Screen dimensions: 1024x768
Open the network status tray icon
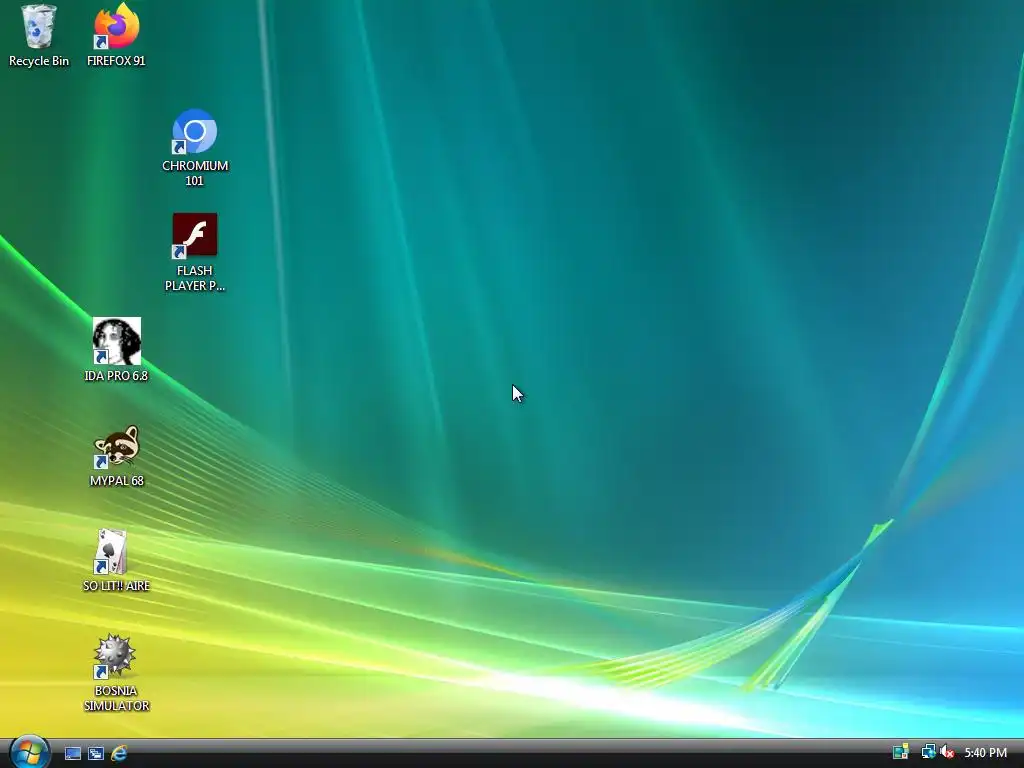pyautogui.click(x=928, y=752)
